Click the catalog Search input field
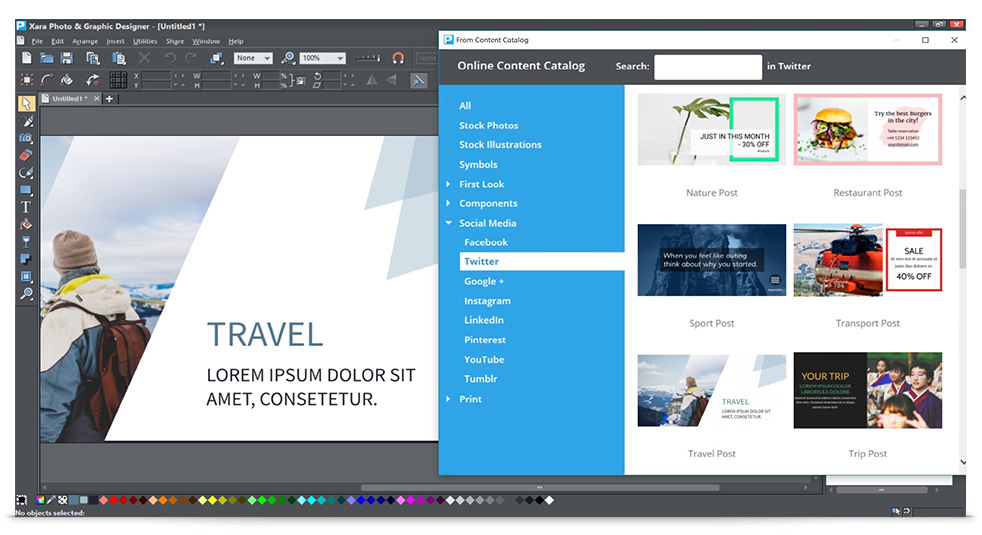The width and height of the screenshot is (982, 535). pyautogui.click(x=707, y=67)
